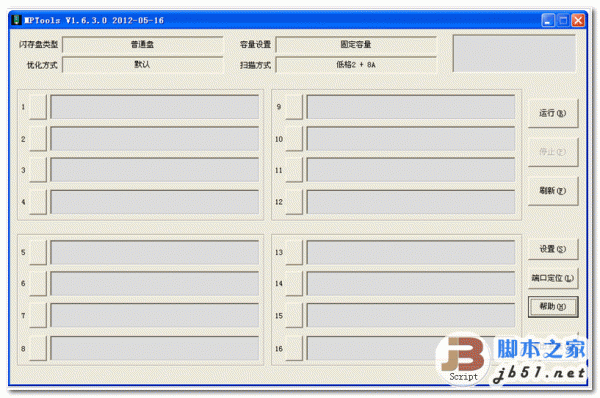The image size is (600, 398).
Task: Click the small status button for port 3
Action: click(x=38, y=170)
